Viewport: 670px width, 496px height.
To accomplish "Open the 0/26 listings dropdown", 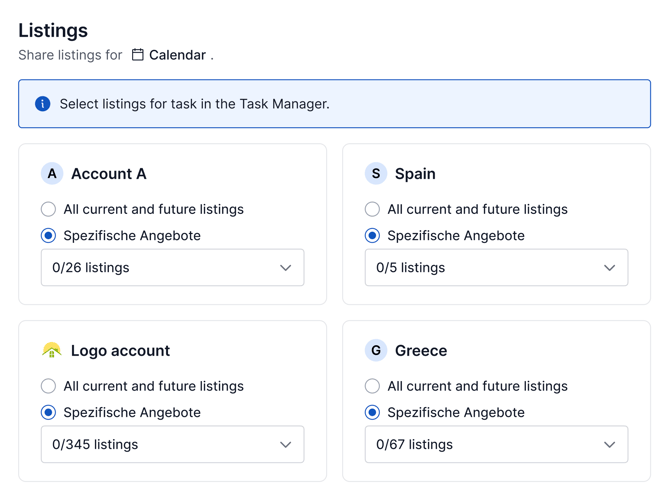I will point(172,268).
